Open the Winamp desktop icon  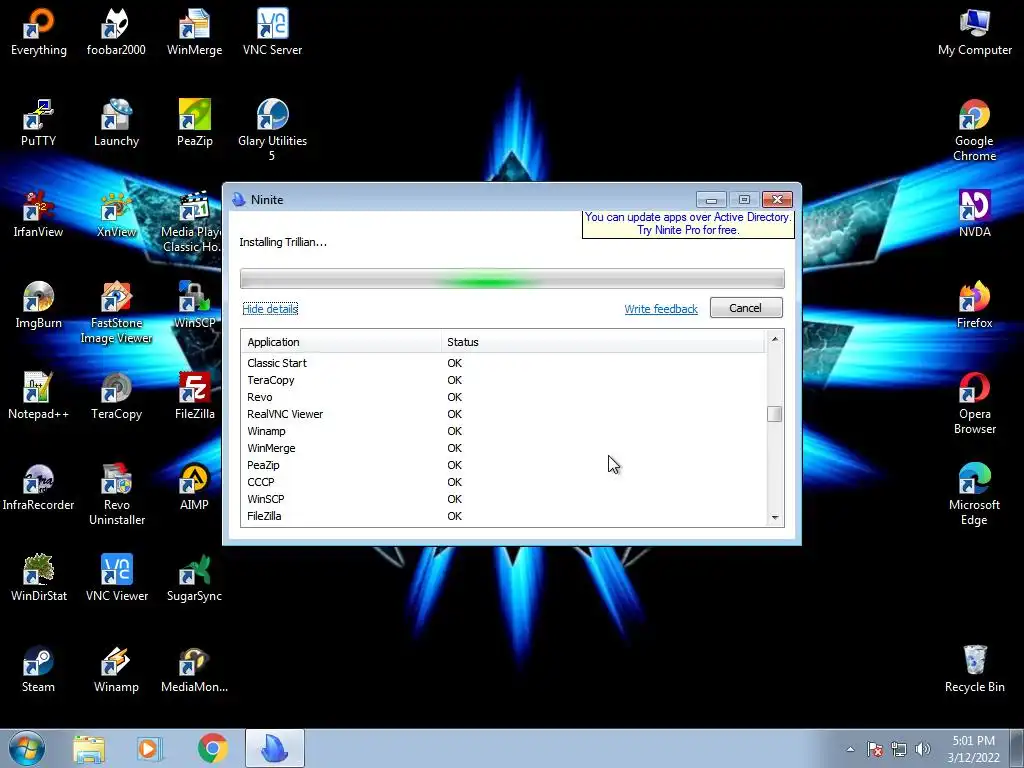pyautogui.click(x=116, y=669)
